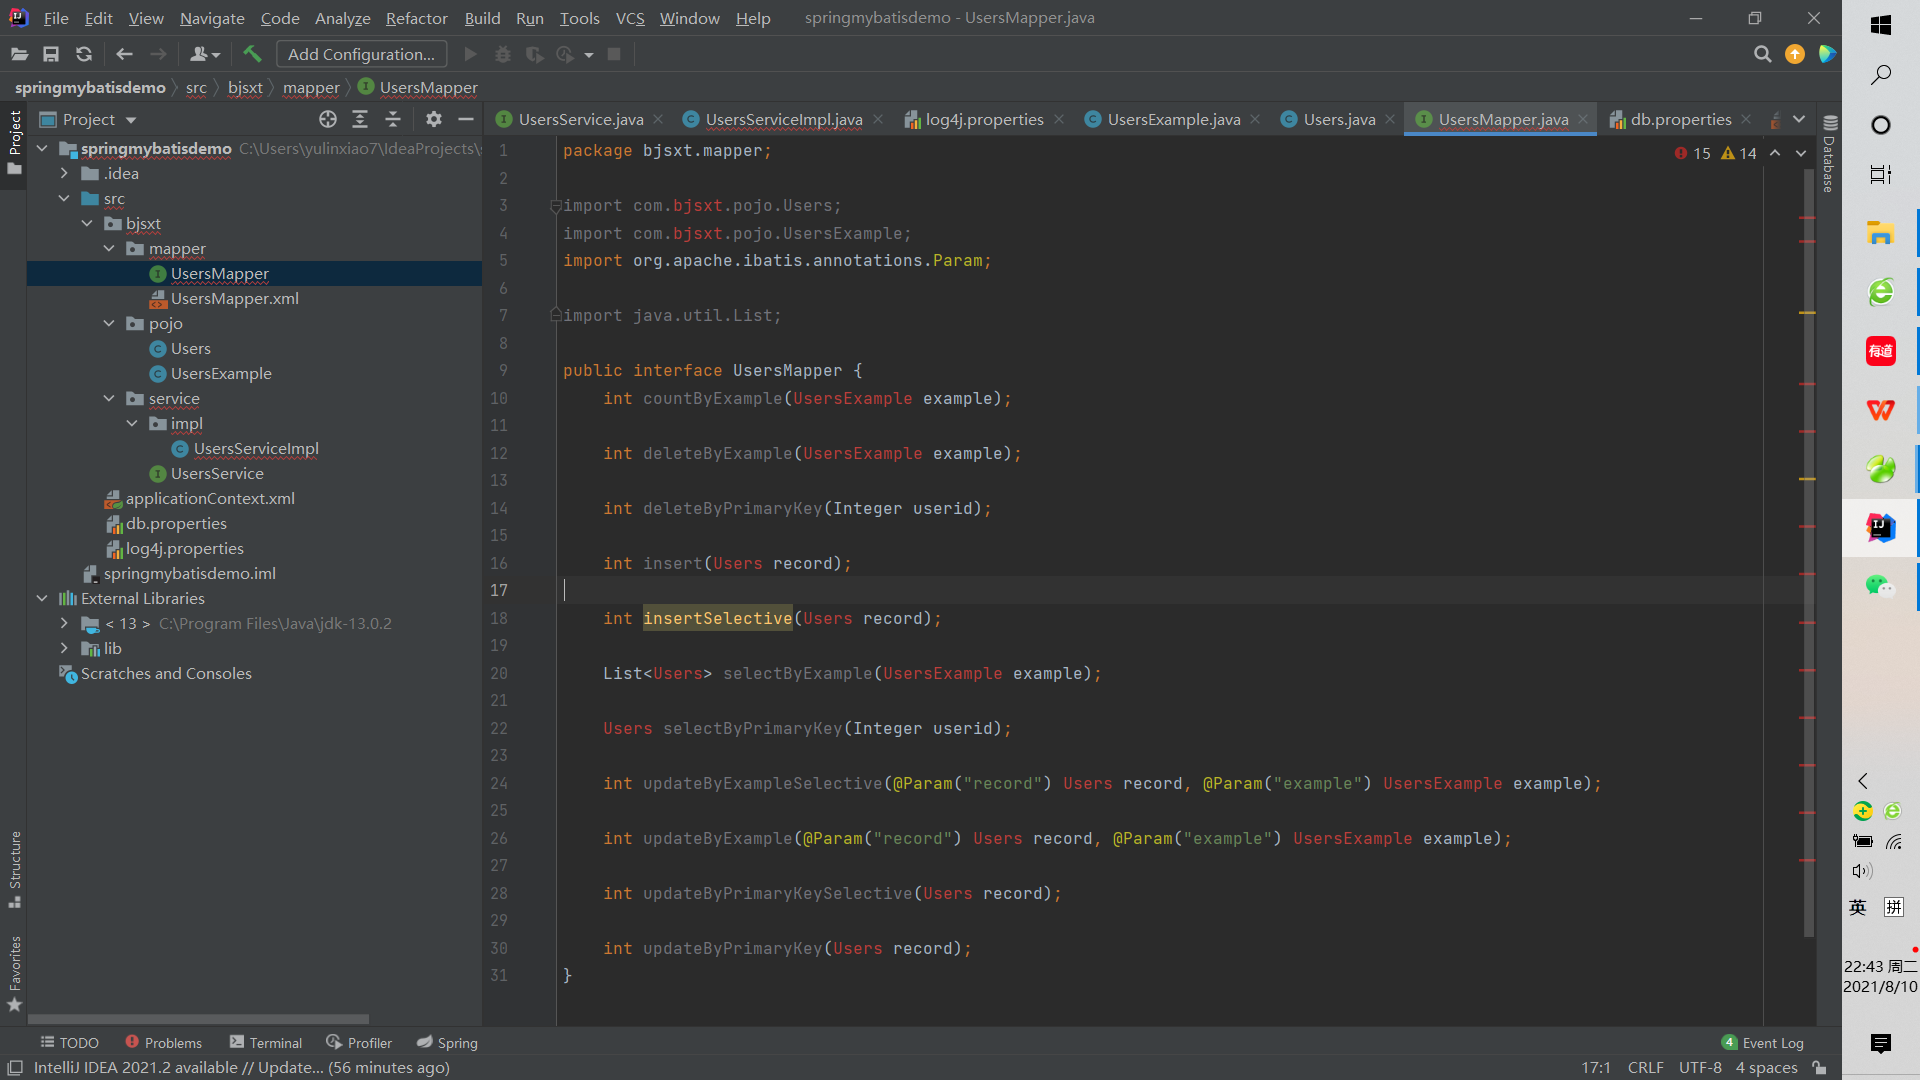Click the Project tree horizontal scrollbar
The height and width of the screenshot is (1080, 1920).
click(198, 1019)
